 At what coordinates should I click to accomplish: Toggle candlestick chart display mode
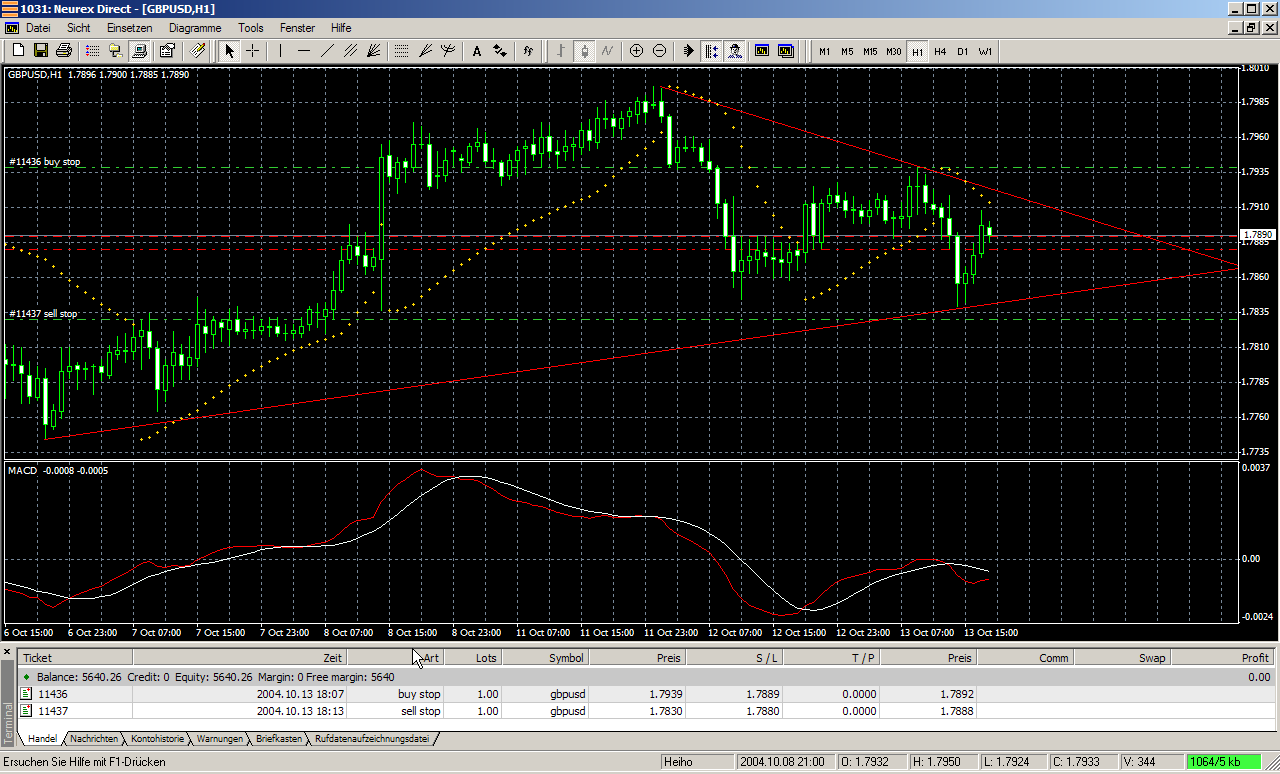pos(584,50)
